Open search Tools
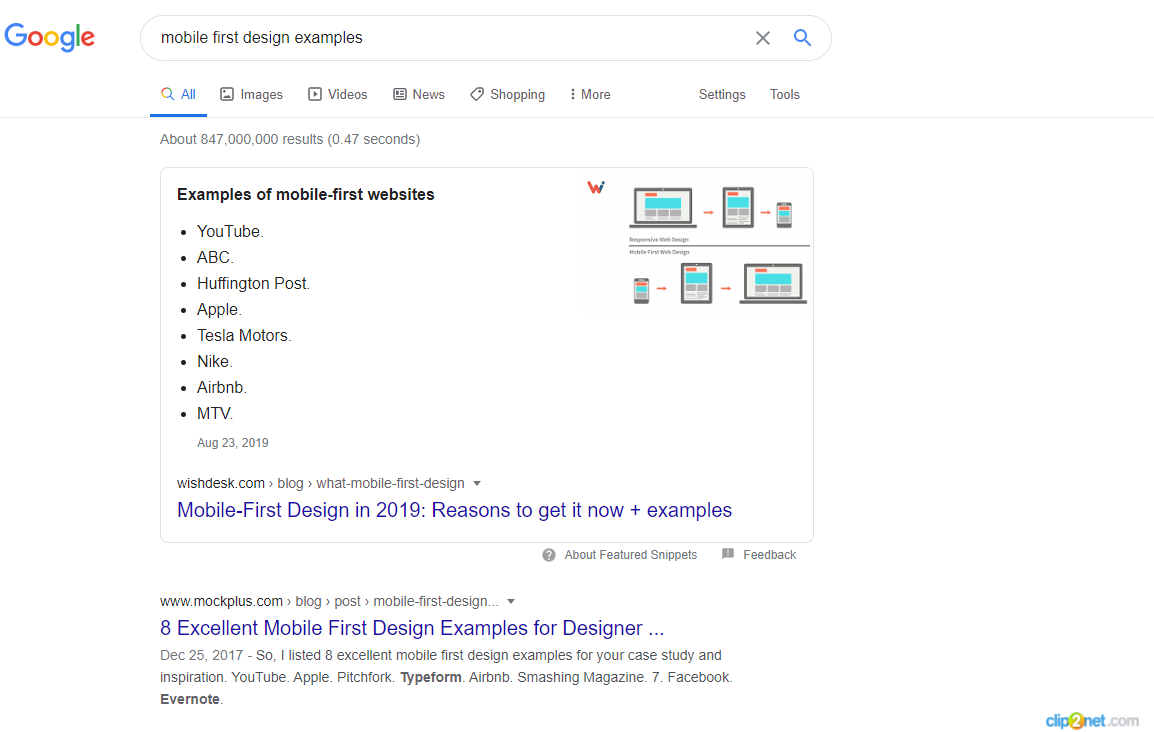The image size is (1154, 732). [x=785, y=94]
